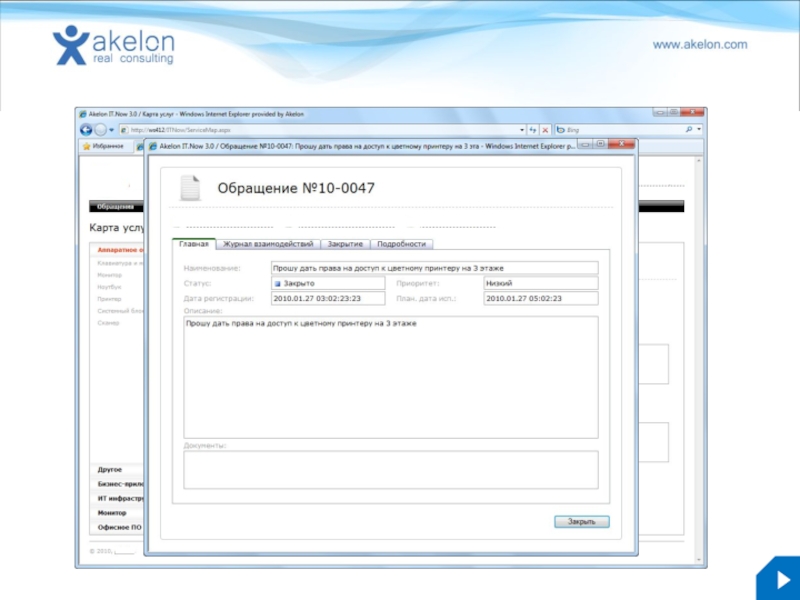Click the Статус field showing Закрыто
The image size is (800, 600).
tap(328, 283)
